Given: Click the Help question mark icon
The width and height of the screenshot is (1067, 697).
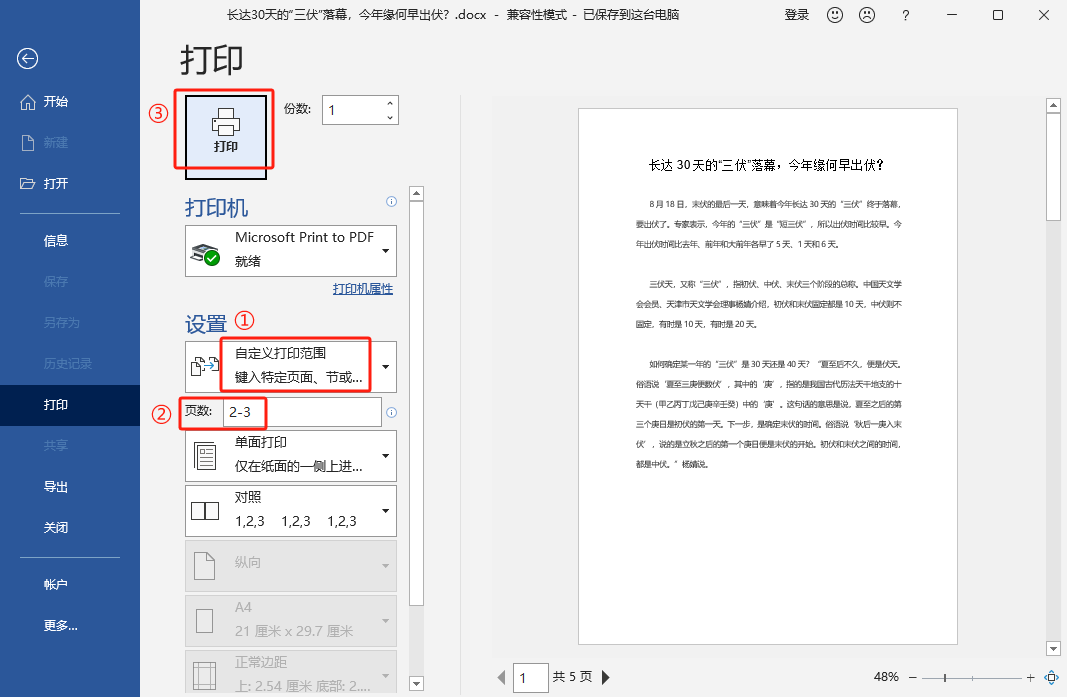Looking at the screenshot, I should 905,15.
